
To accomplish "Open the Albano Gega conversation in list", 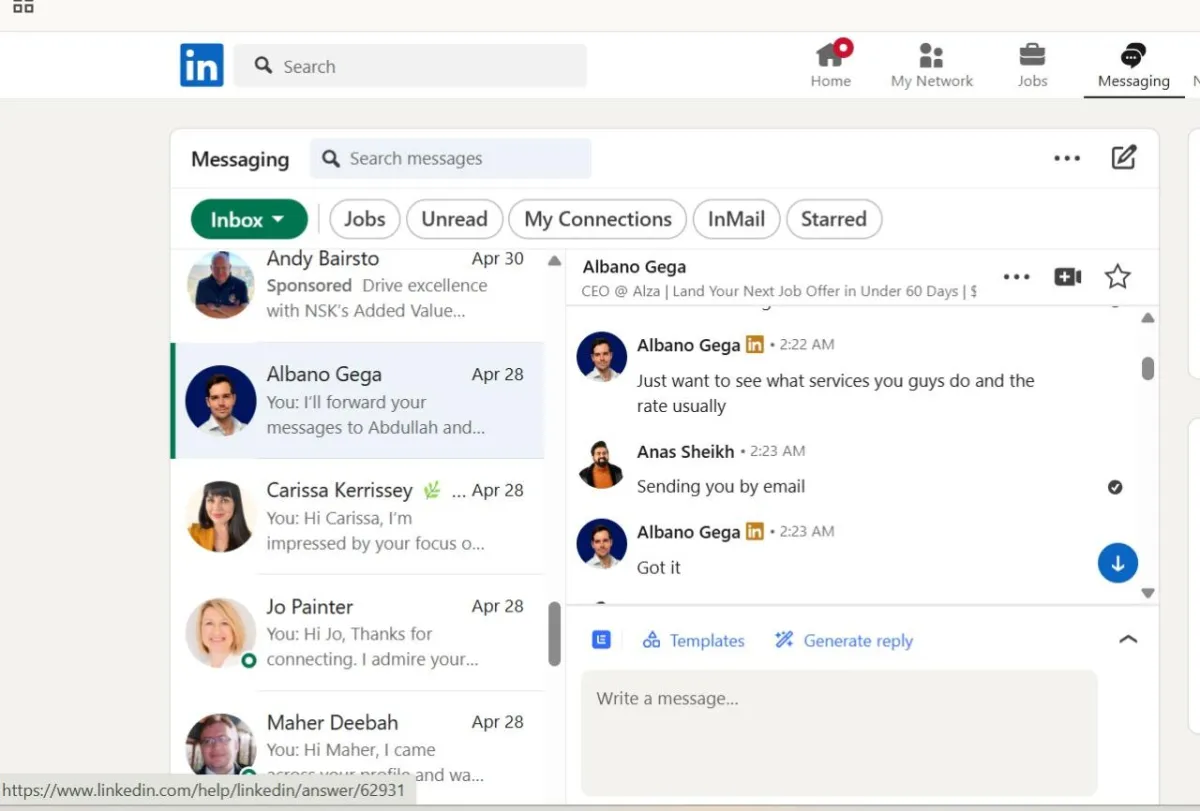I will coord(357,400).
